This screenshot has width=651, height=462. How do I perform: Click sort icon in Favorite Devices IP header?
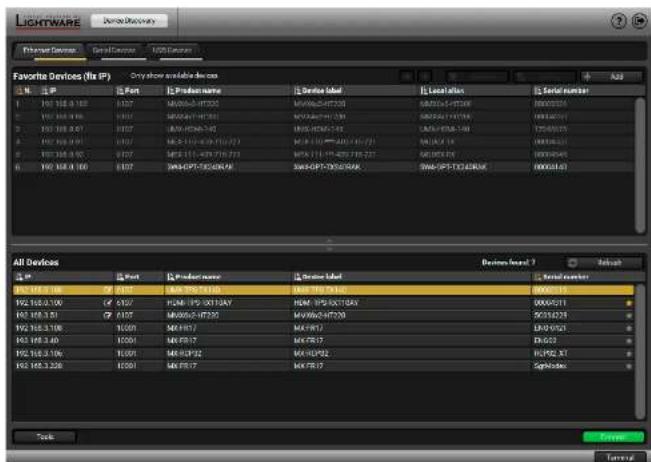(x=45, y=90)
